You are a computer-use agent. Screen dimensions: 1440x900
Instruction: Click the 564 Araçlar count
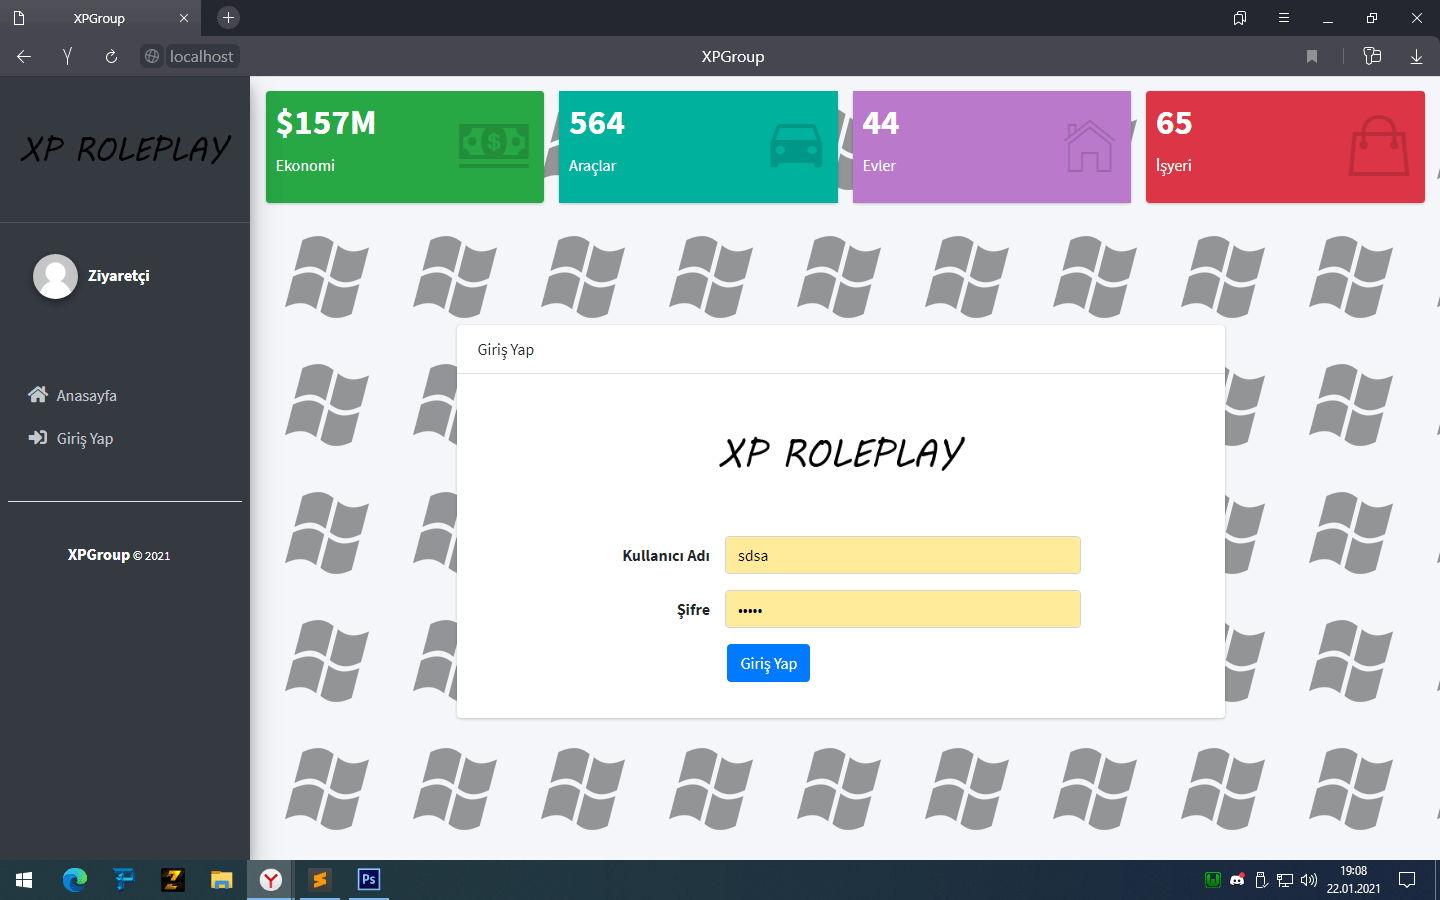pyautogui.click(x=597, y=123)
